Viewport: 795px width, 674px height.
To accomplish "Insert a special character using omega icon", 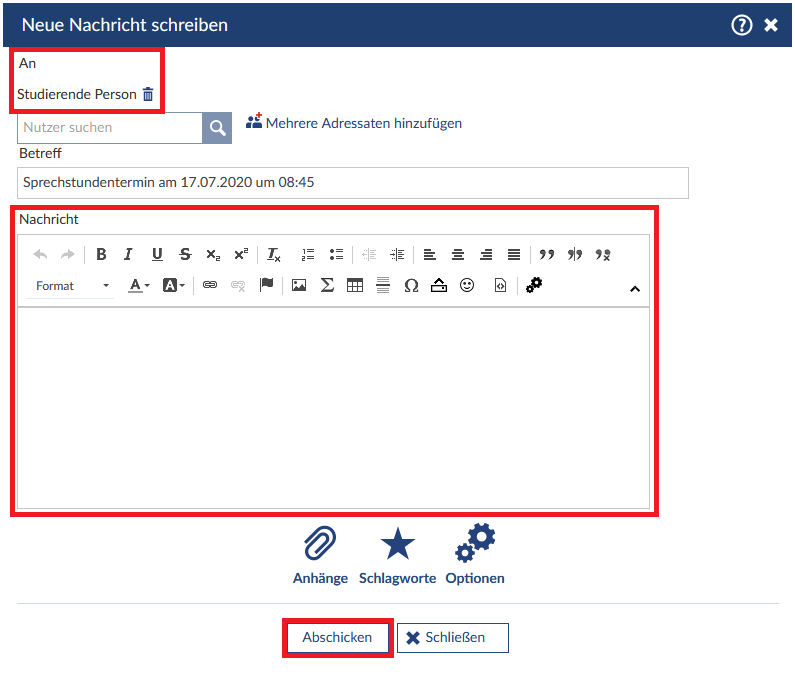I will click(x=411, y=286).
